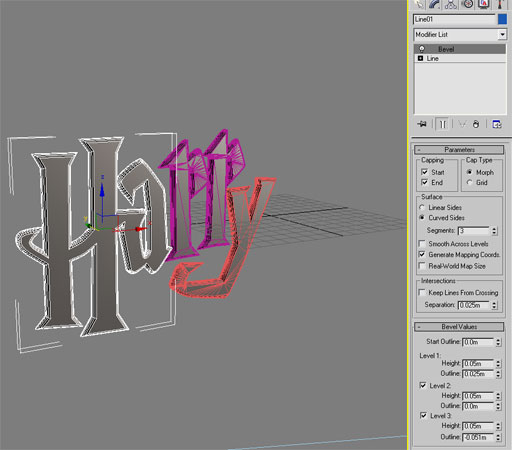The width and height of the screenshot is (512, 450).
Task: Click the Start Outline spinner
Action: [x=498, y=342]
